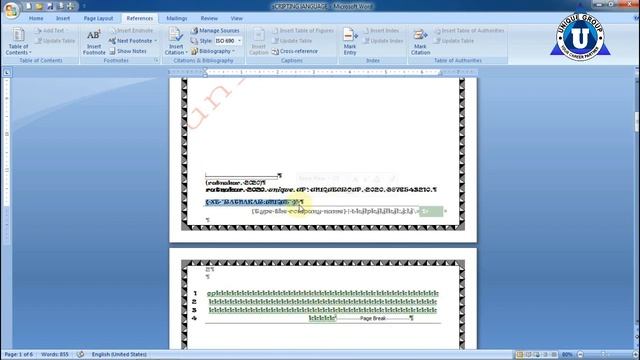Click Insert Table of Authorities
The height and width of the screenshot is (360, 640).
click(x=469, y=31)
